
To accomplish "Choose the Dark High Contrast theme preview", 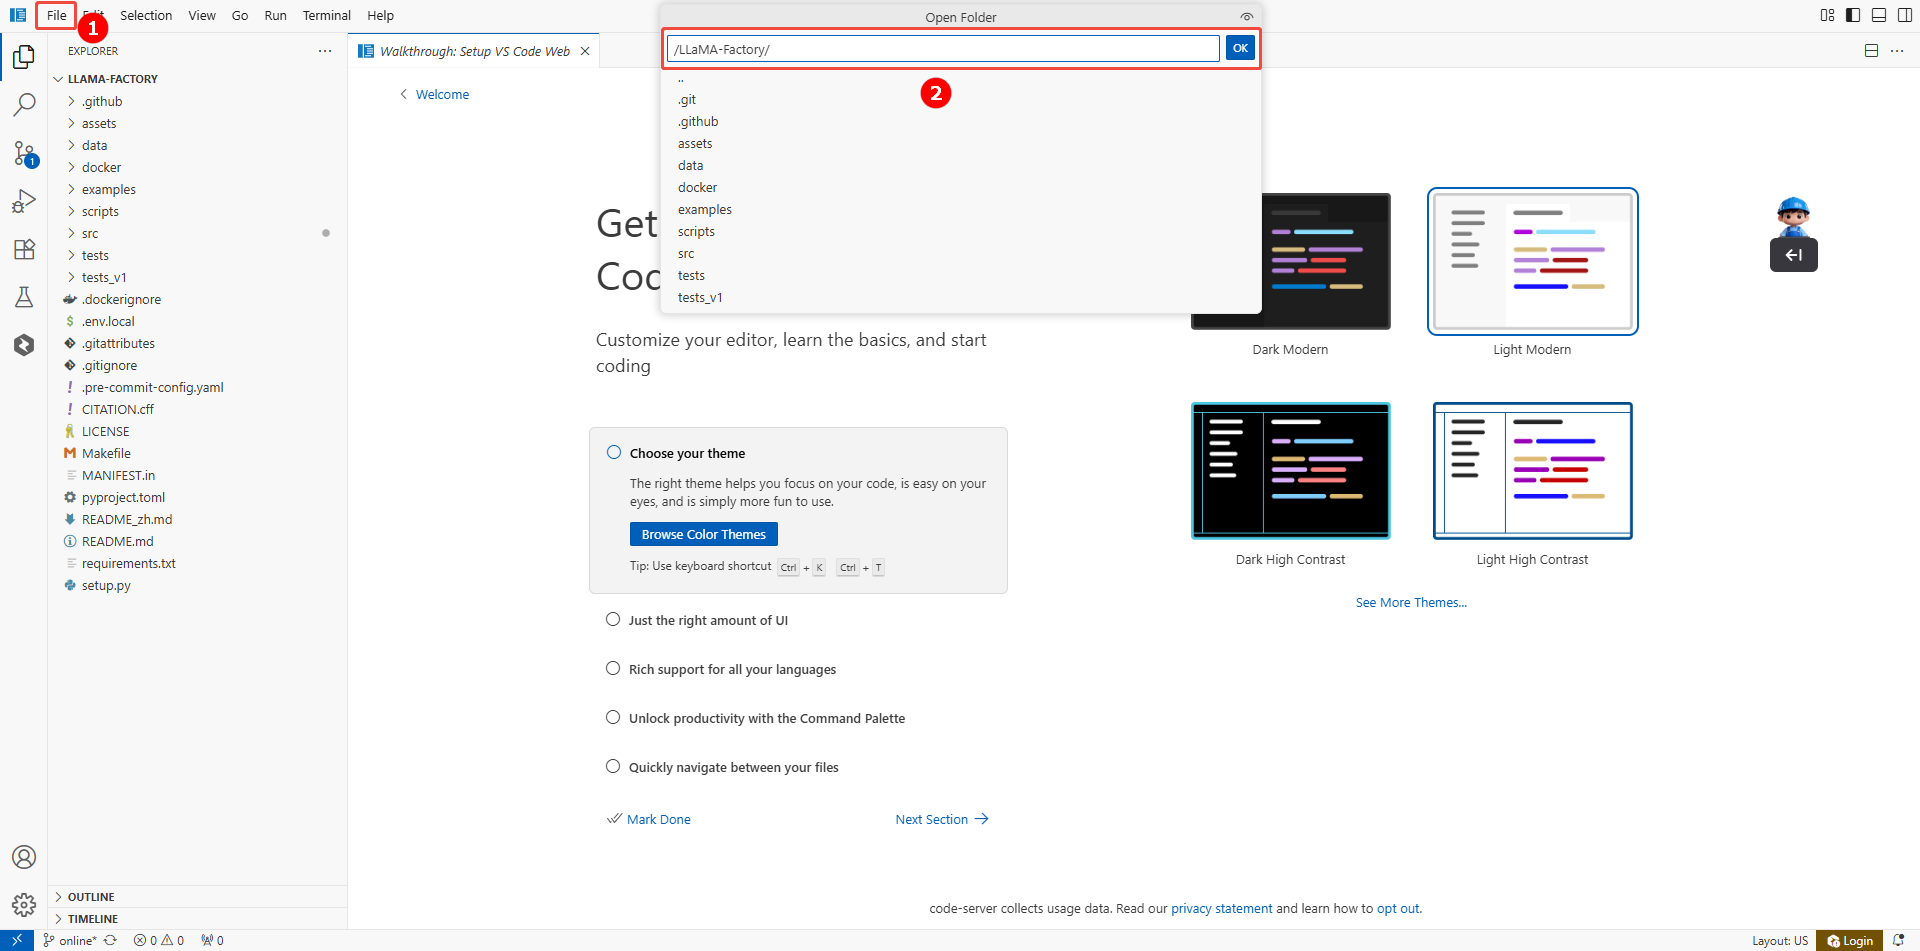I will tap(1290, 471).
